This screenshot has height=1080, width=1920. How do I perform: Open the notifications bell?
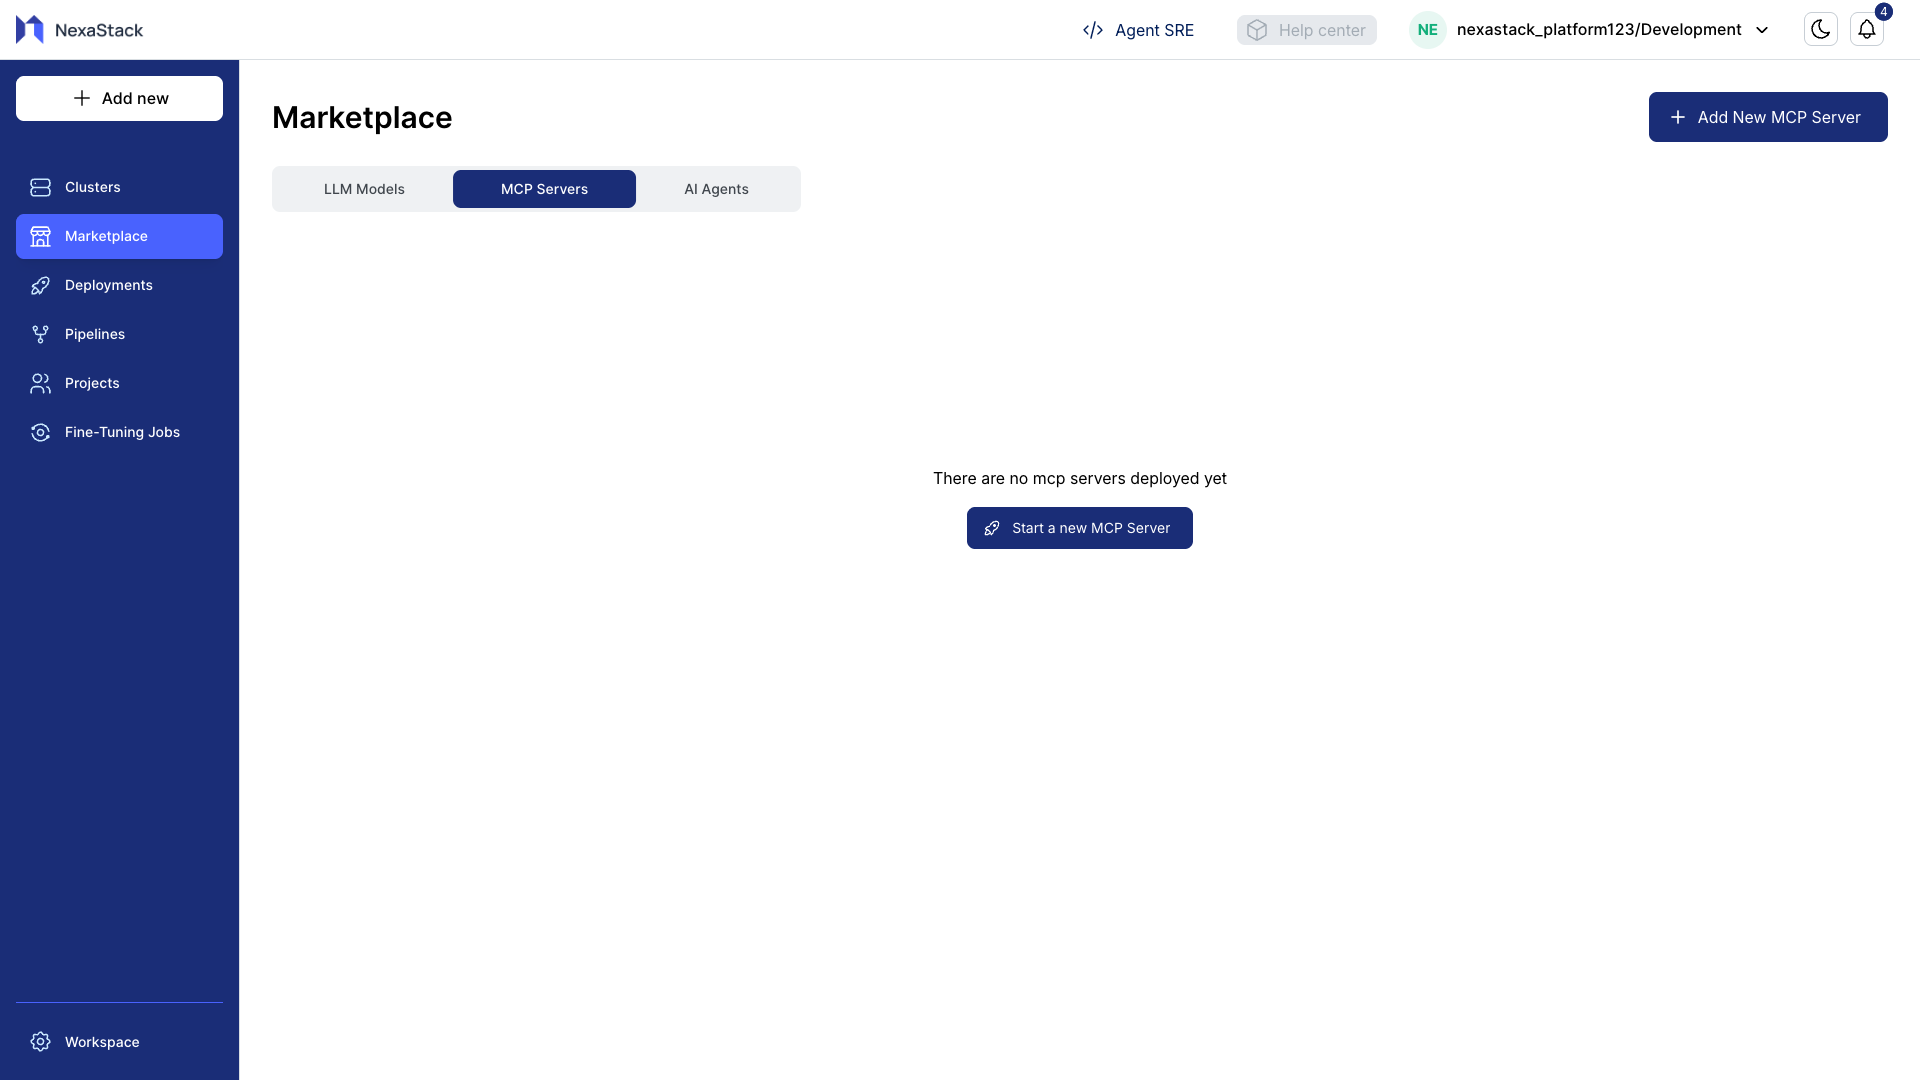click(1866, 30)
